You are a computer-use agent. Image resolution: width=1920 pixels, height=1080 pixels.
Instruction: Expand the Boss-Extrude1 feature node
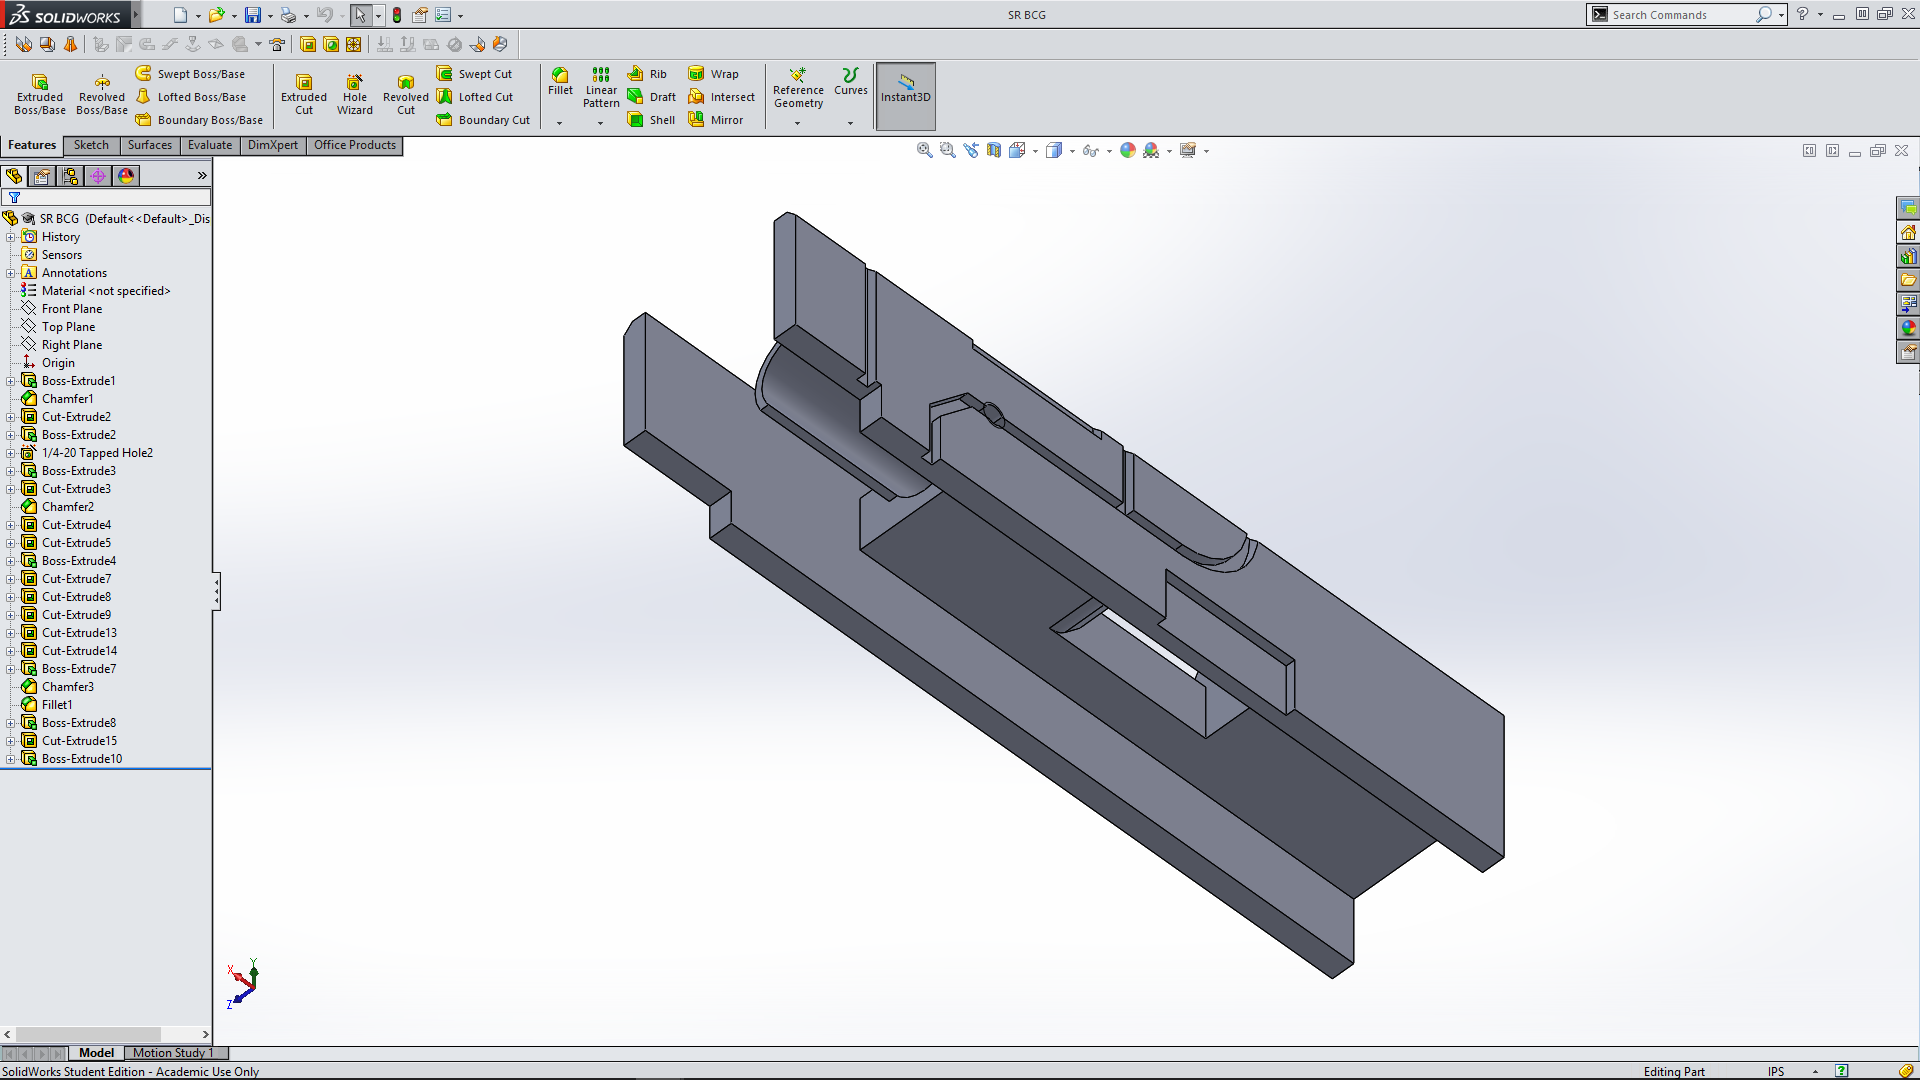point(11,381)
